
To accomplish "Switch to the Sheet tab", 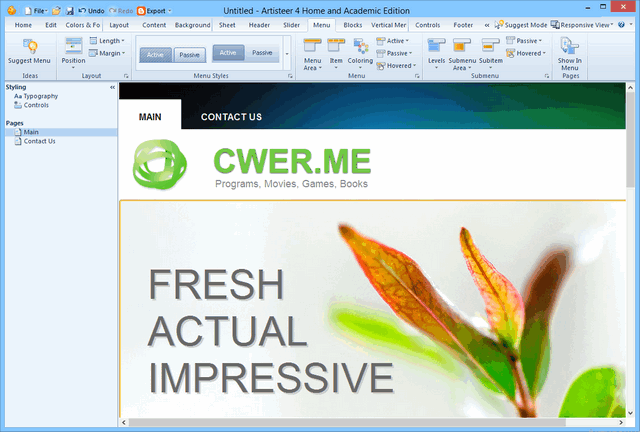I will tap(227, 25).
